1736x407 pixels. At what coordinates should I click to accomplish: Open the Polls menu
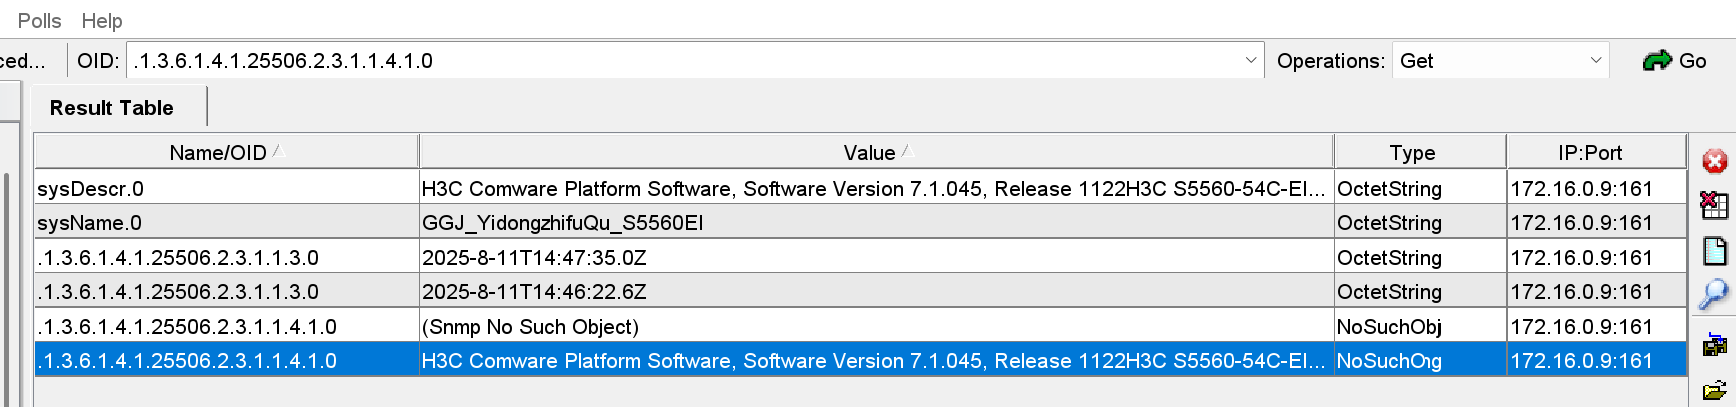[x=39, y=21]
